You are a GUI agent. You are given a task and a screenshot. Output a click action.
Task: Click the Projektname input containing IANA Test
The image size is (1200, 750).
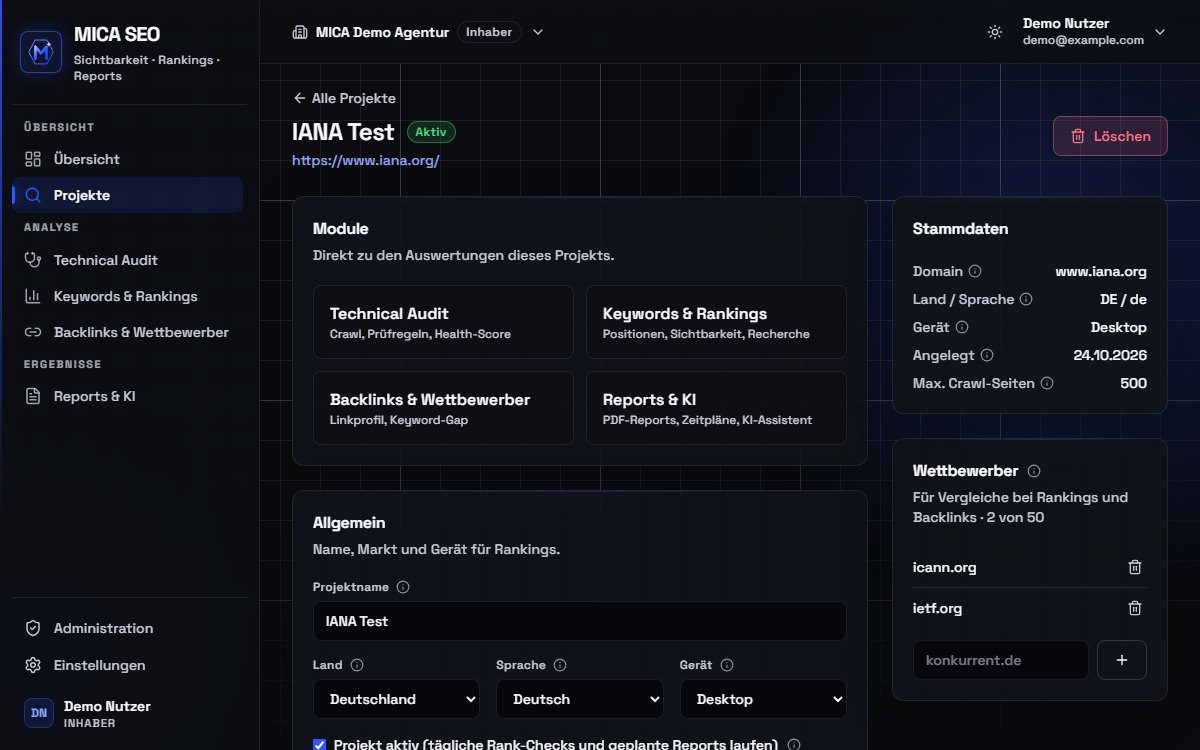tap(580, 621)
